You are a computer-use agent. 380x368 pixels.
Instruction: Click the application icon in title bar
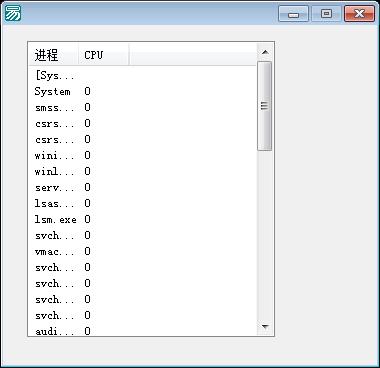(13, 14)
